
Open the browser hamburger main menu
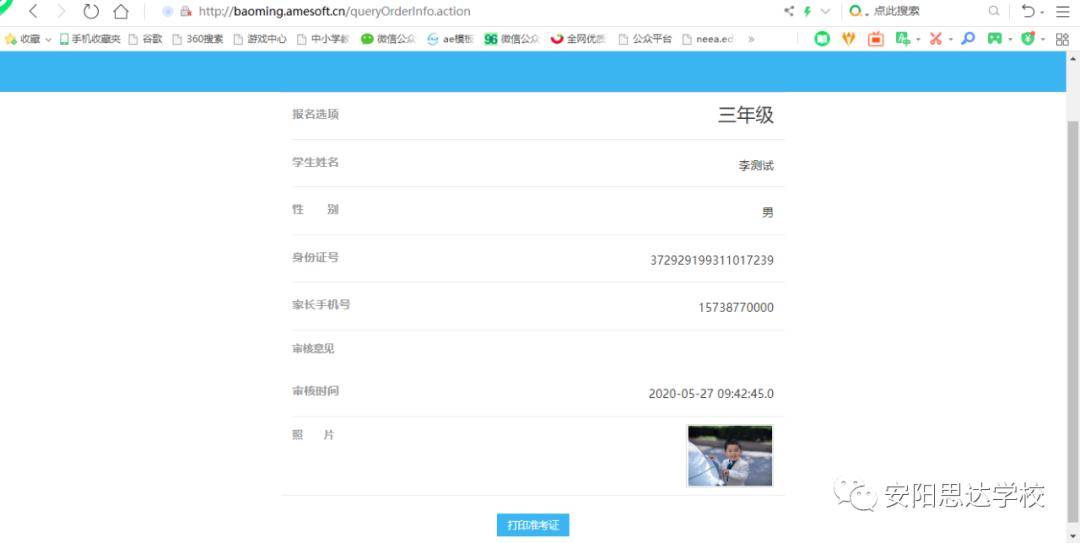1062,12
